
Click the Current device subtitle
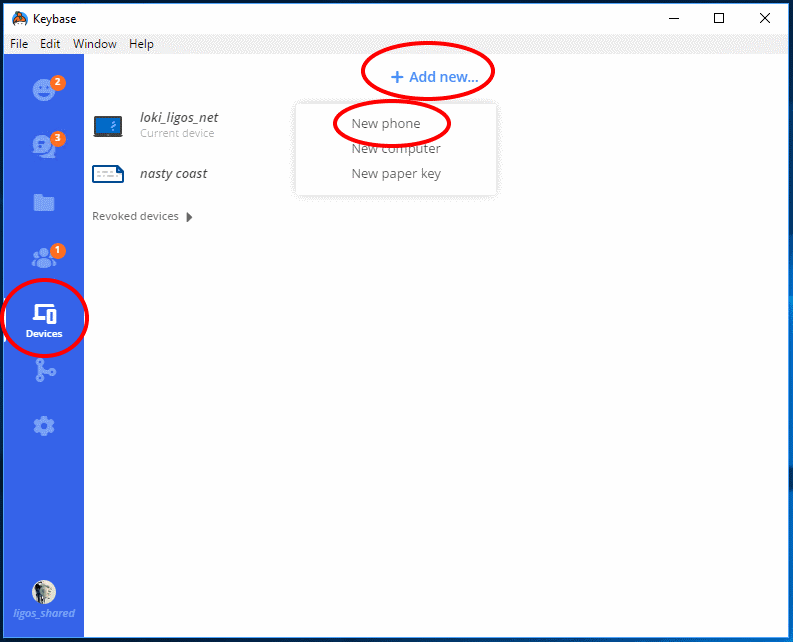[177, 133]
